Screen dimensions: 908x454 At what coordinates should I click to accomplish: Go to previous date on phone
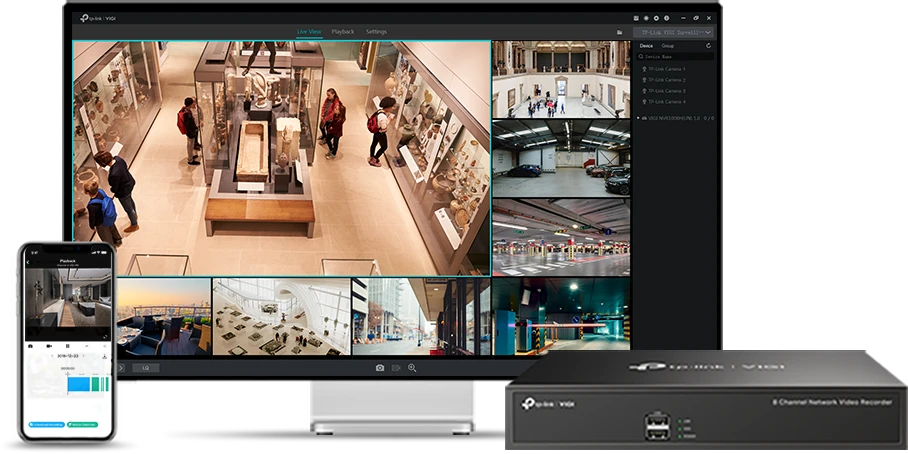click(52, 356)
